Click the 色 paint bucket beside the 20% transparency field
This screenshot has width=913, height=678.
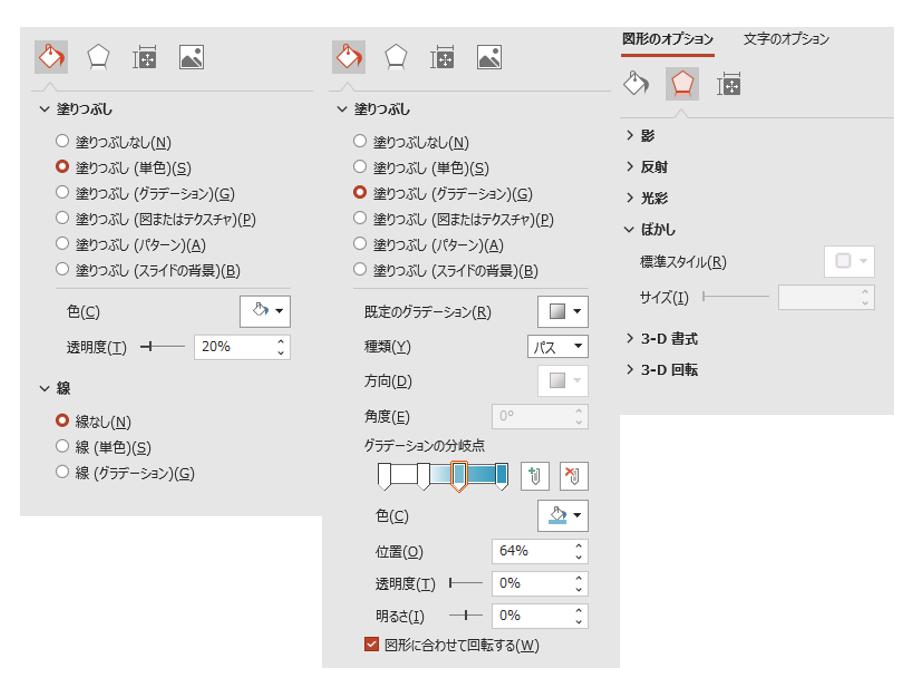pos(265,312)
